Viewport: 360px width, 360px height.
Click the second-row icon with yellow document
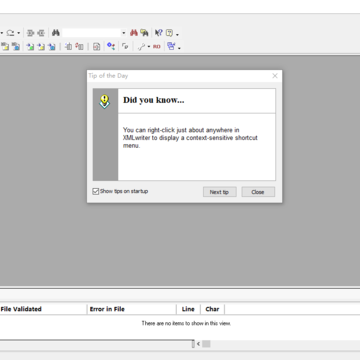5,46
